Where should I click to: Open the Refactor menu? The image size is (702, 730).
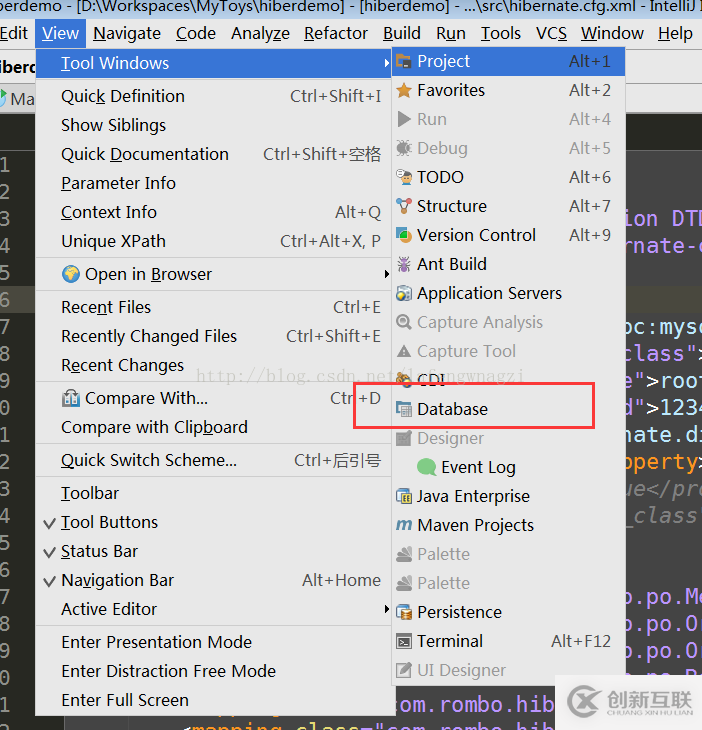[336, 33]
